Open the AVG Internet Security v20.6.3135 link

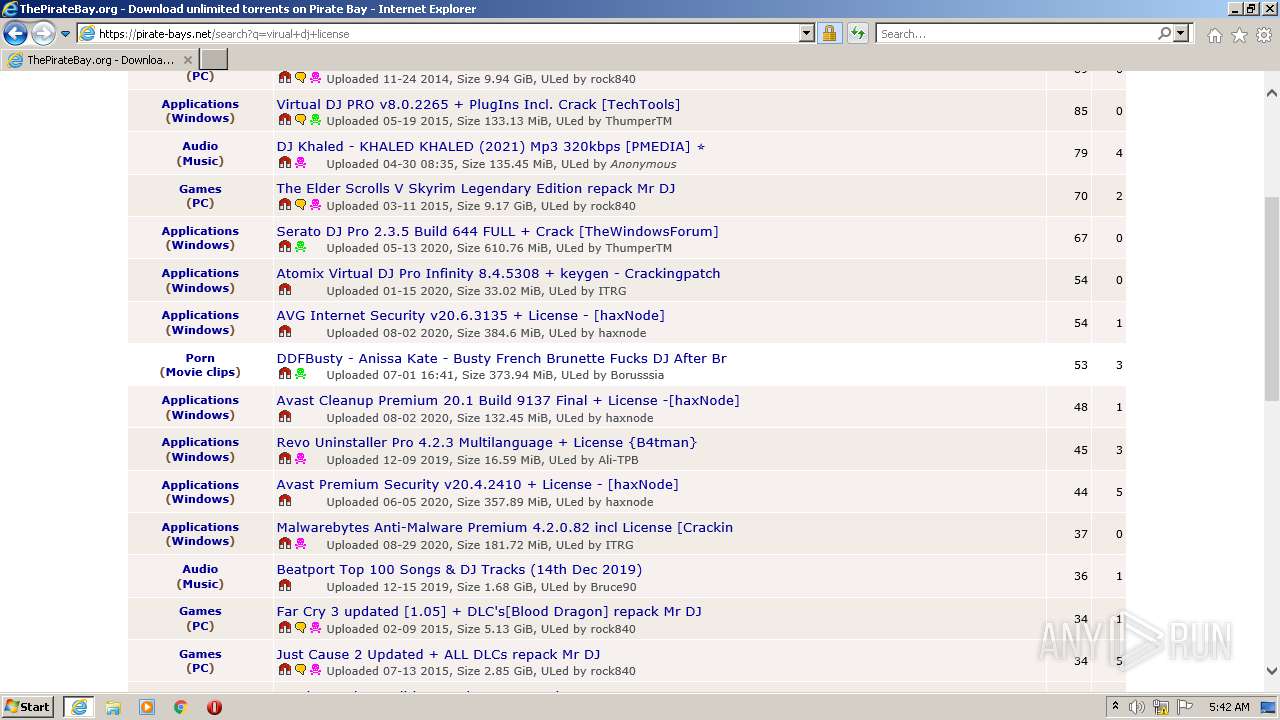(470, 315)
